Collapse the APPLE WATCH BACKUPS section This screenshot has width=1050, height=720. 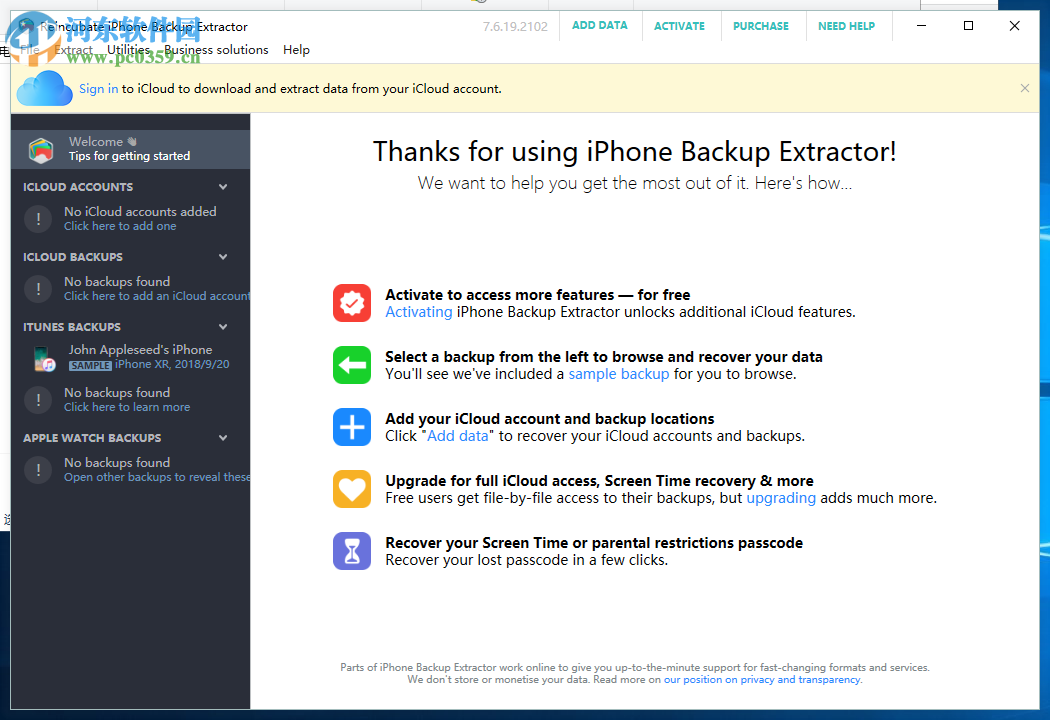pos(223,437)
